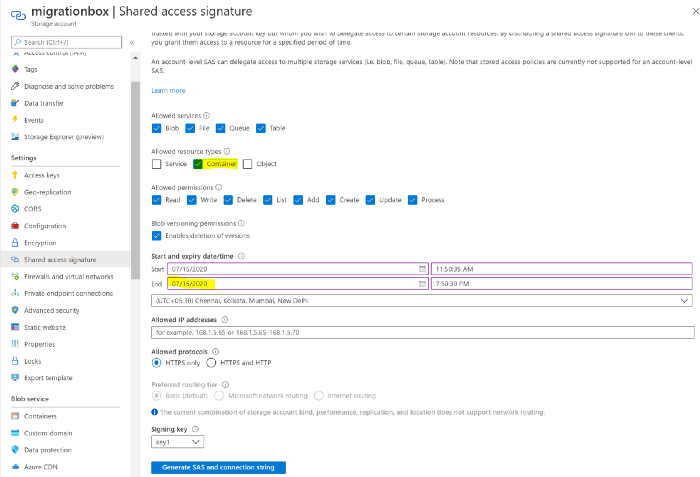Click the Export template icon

[15, 377]
